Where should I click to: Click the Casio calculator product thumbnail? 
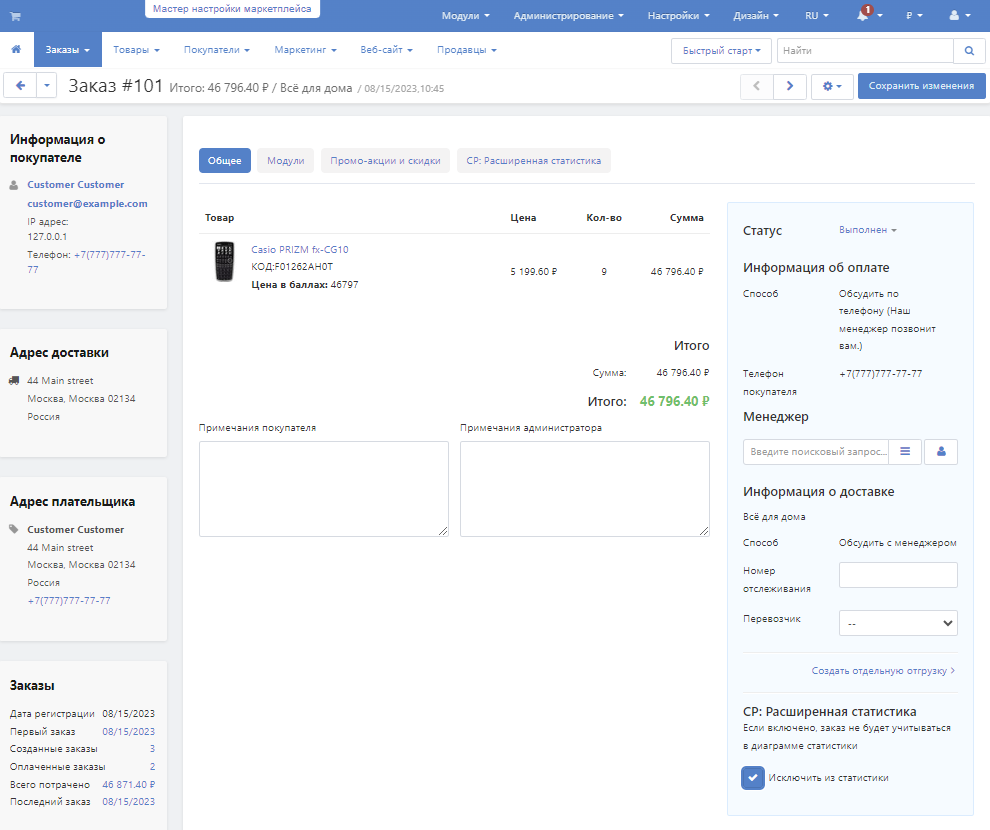pos(224,262)
